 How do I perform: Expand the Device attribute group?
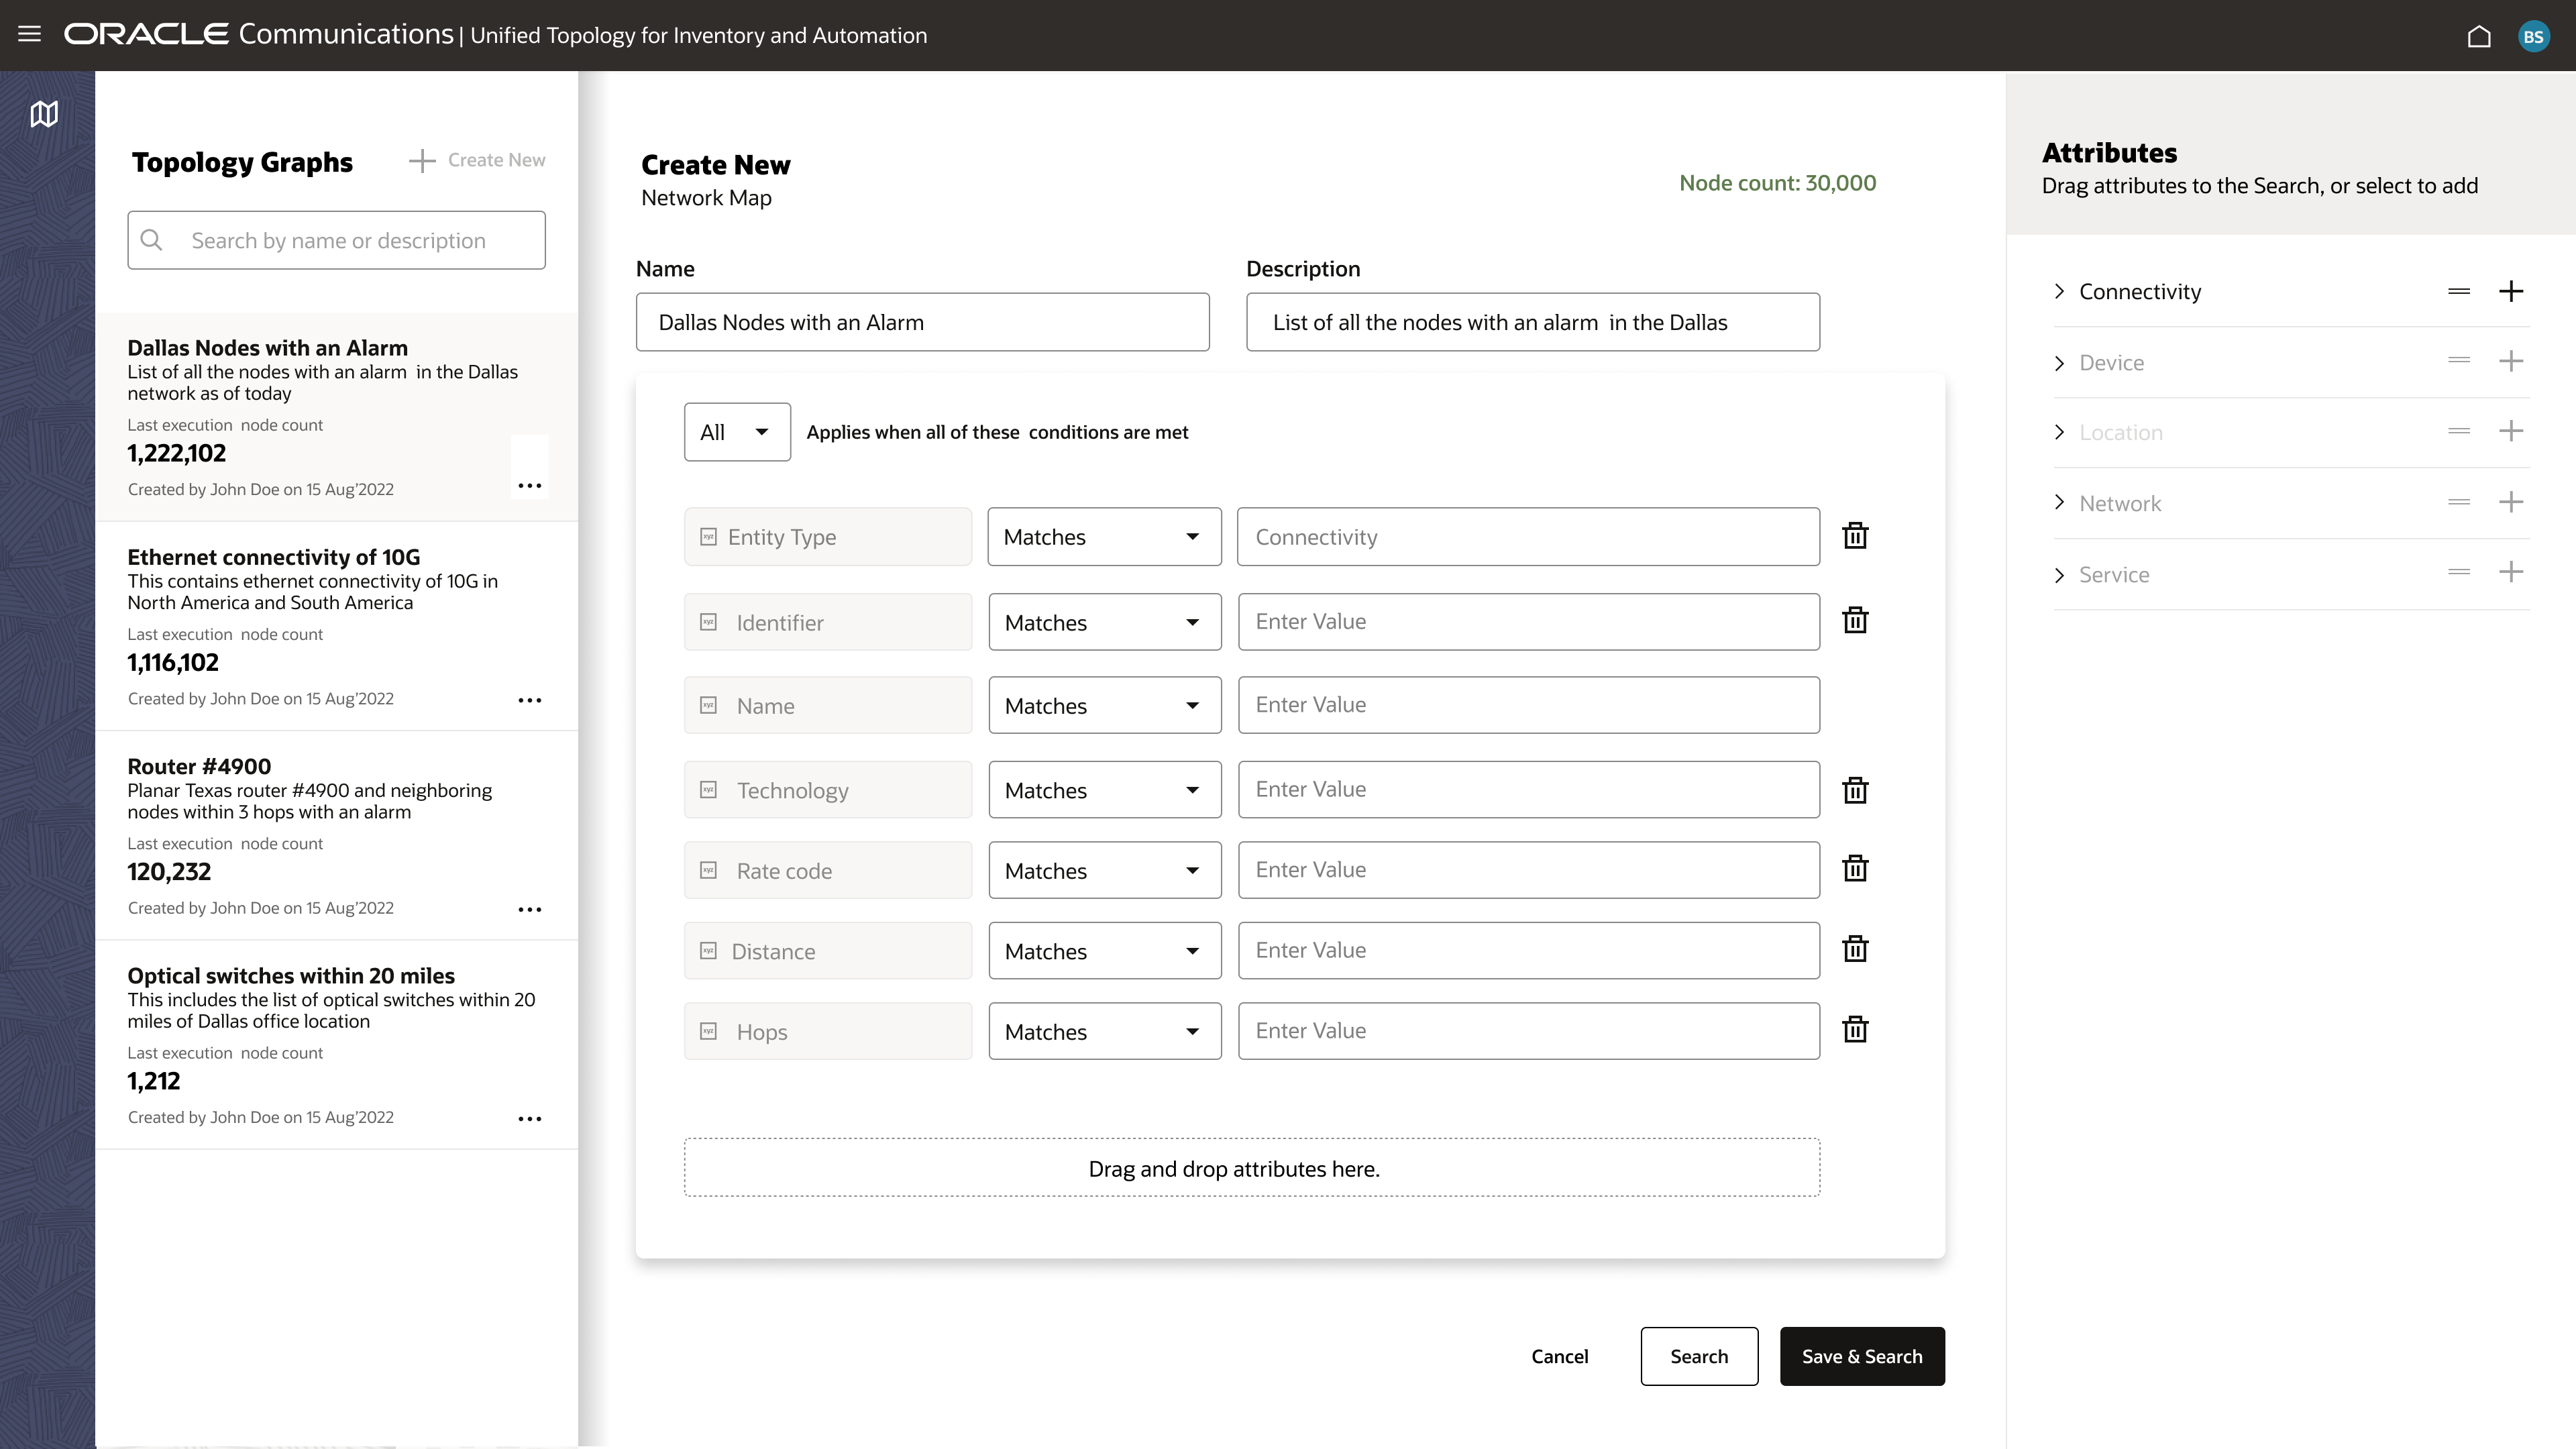2059,363
